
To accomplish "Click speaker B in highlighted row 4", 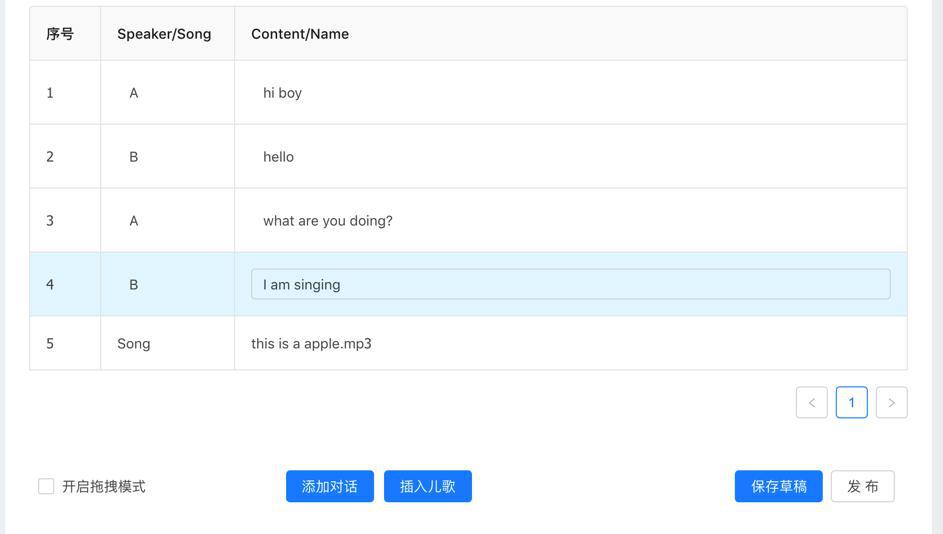I will [134, 284].
